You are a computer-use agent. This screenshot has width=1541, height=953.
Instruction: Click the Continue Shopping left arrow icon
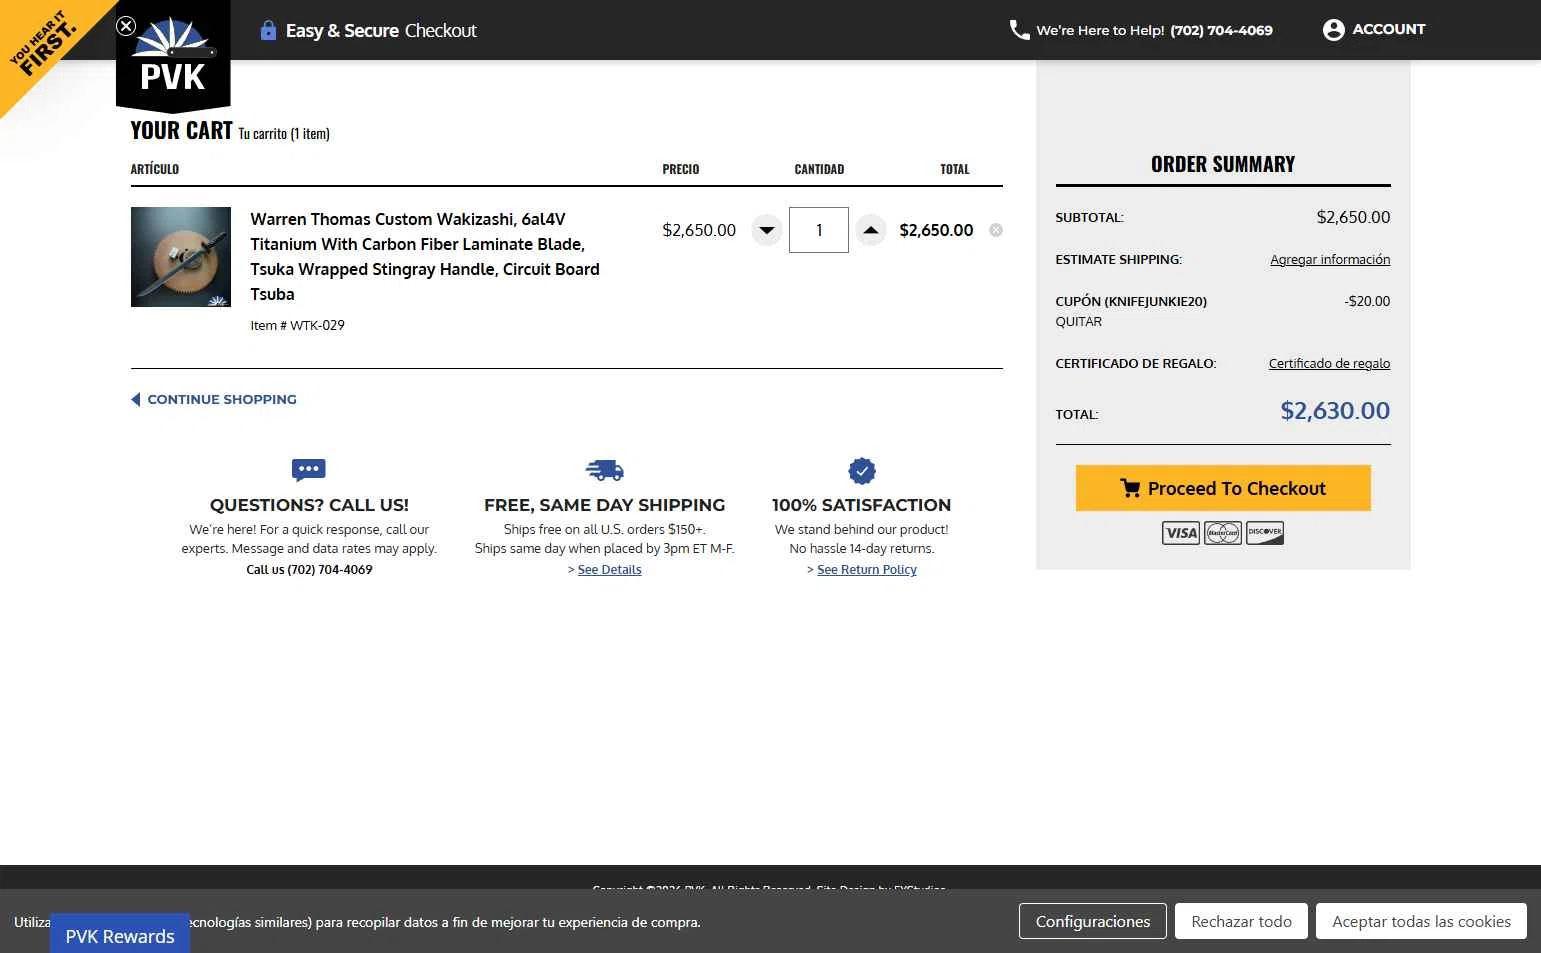[136, 399]
